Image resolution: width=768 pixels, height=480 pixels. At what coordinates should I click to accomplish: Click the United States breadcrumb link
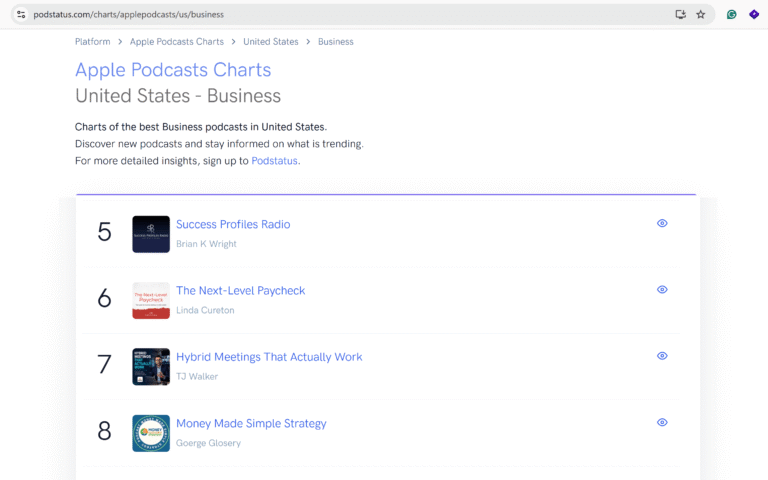tap(271, 42)
